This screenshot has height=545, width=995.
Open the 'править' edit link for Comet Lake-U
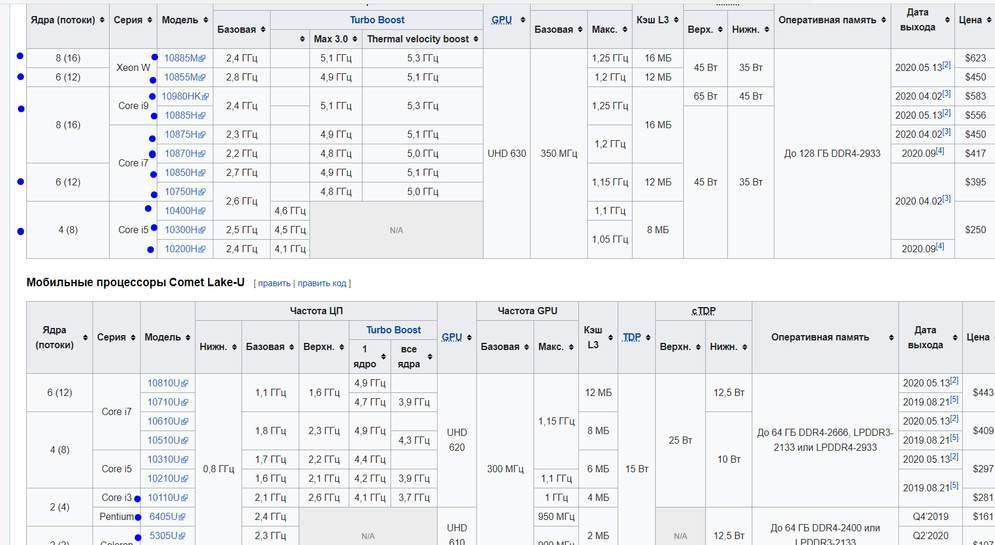click(x=274, y=284)
